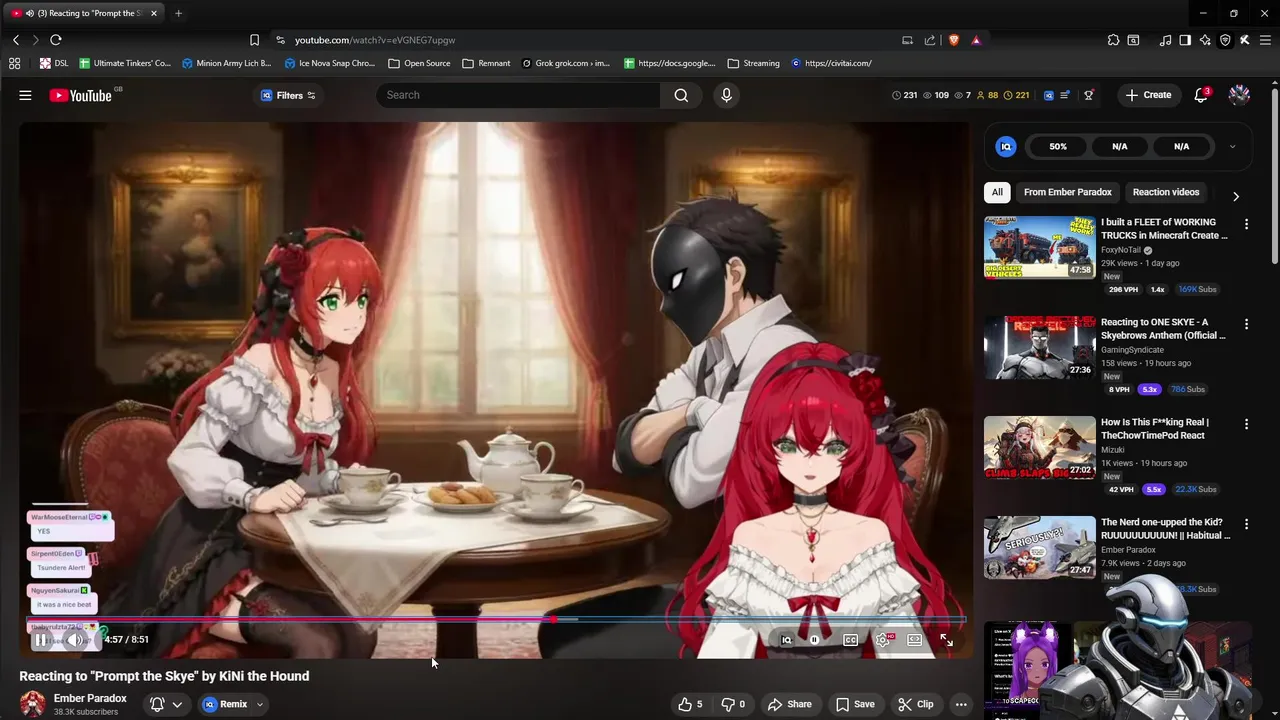Open Reacting to ONE SKYE video title

(x=1163, y=329)
